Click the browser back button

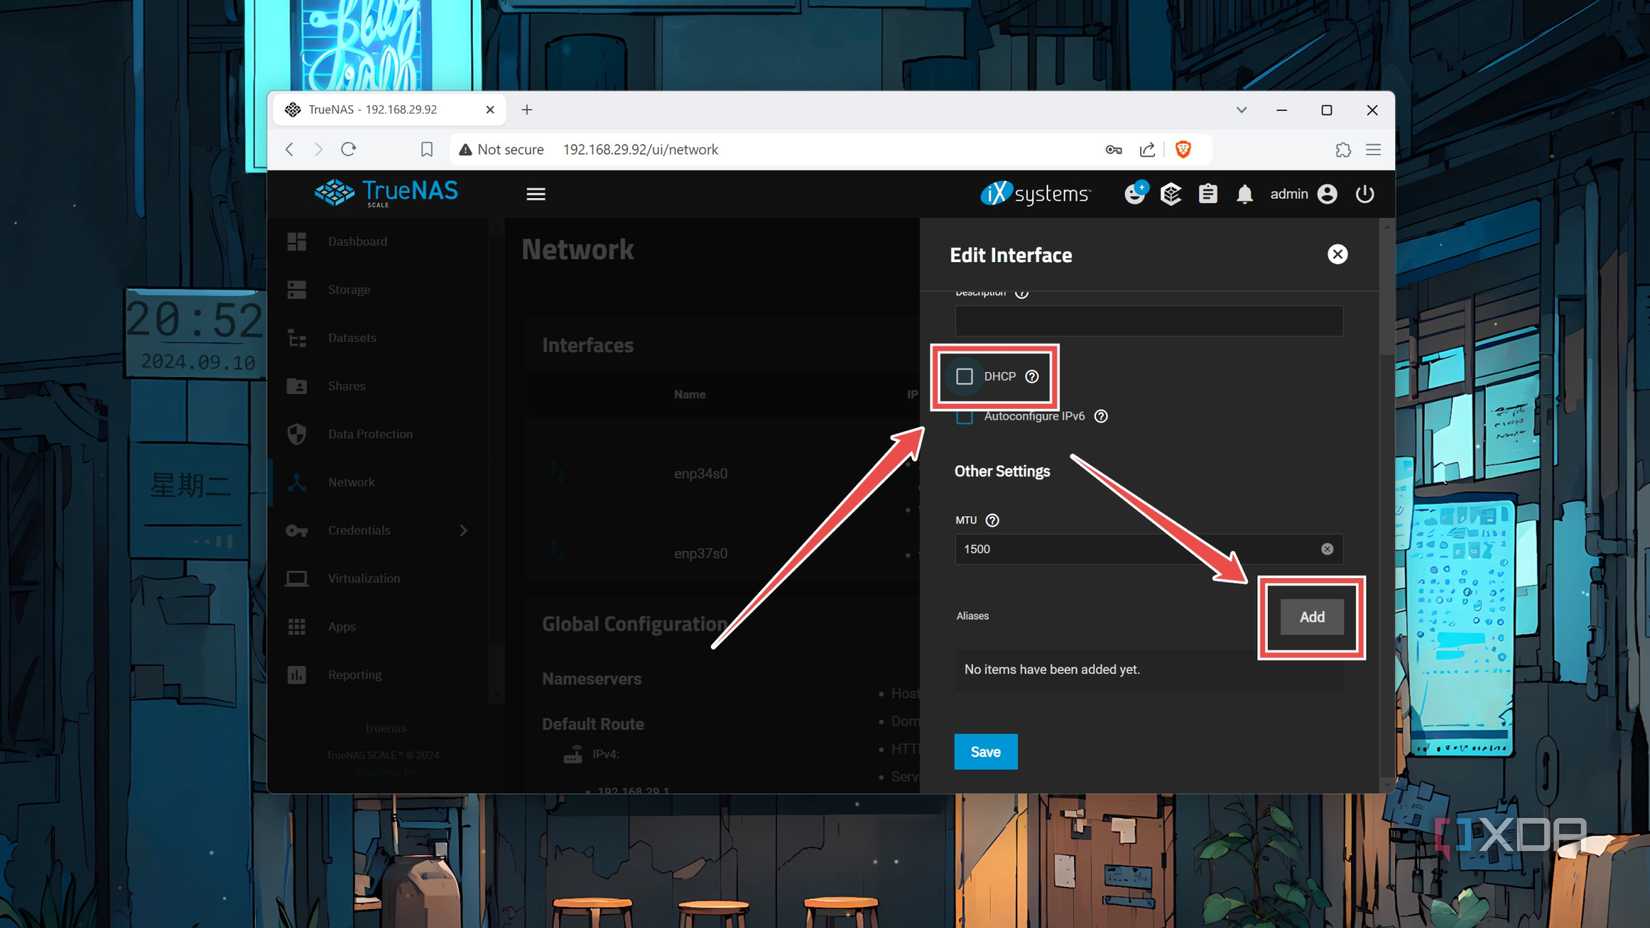(290, 149)
